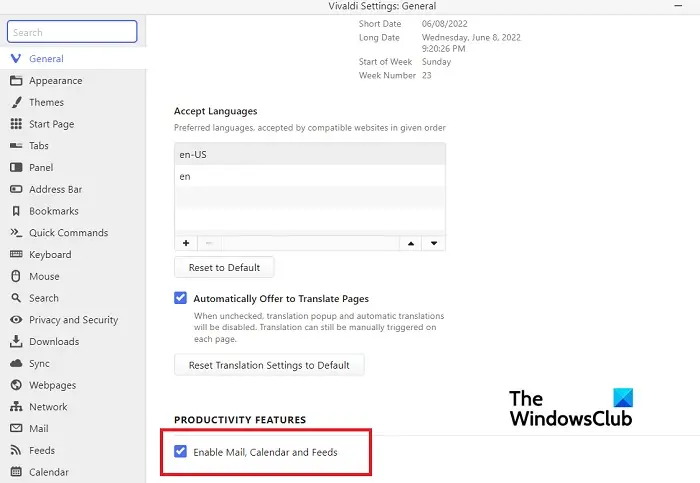Screen dimensions: 700x483
Task: Click the Search magnifier icon in sidebar
Action: [x=16, y=298]
